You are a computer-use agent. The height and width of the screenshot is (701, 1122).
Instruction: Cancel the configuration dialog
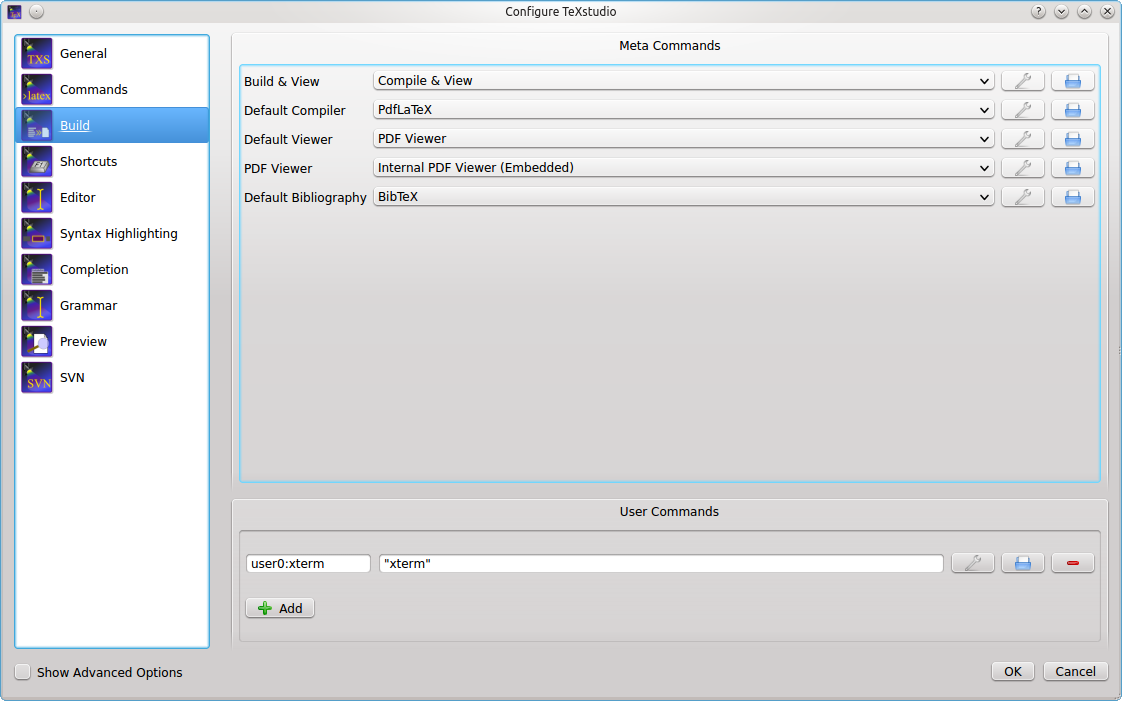pyautogui.click(x=1075, y=671)
